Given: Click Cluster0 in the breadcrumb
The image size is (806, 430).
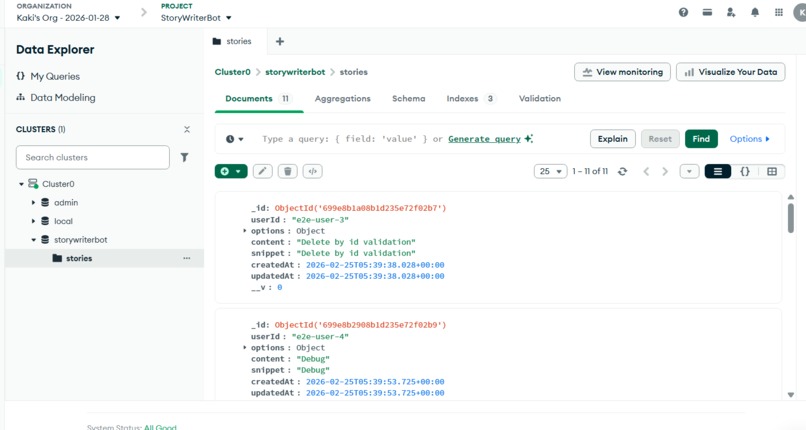Looking at the screenshot, I should tap(232, 72).
